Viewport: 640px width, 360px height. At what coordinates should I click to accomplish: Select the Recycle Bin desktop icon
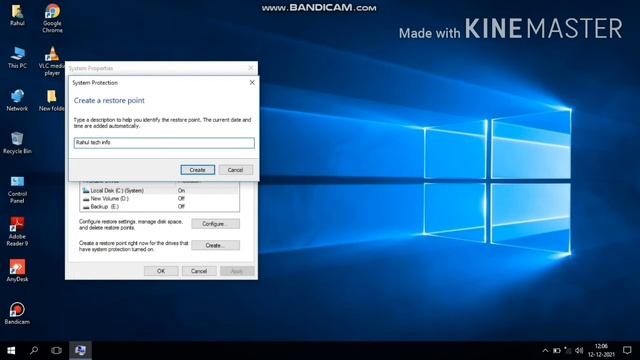pyautogui.click(x=17, y=143)
